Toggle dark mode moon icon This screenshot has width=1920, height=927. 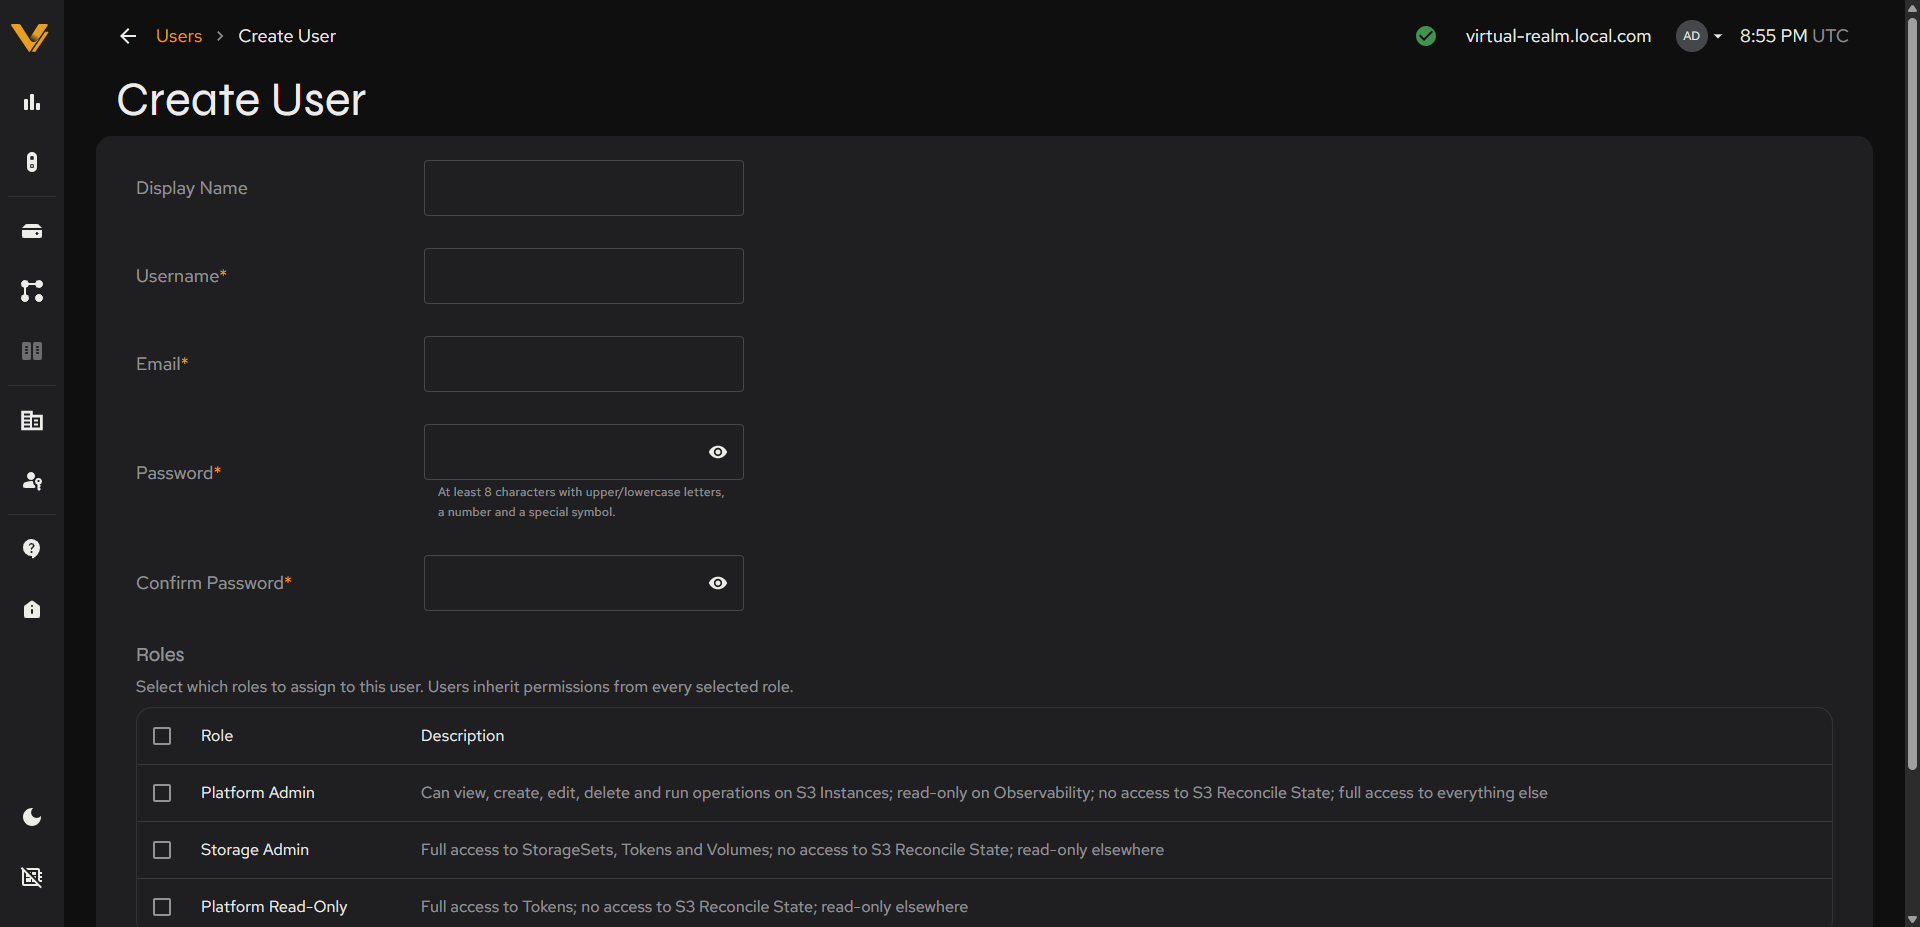coord(32,817)
